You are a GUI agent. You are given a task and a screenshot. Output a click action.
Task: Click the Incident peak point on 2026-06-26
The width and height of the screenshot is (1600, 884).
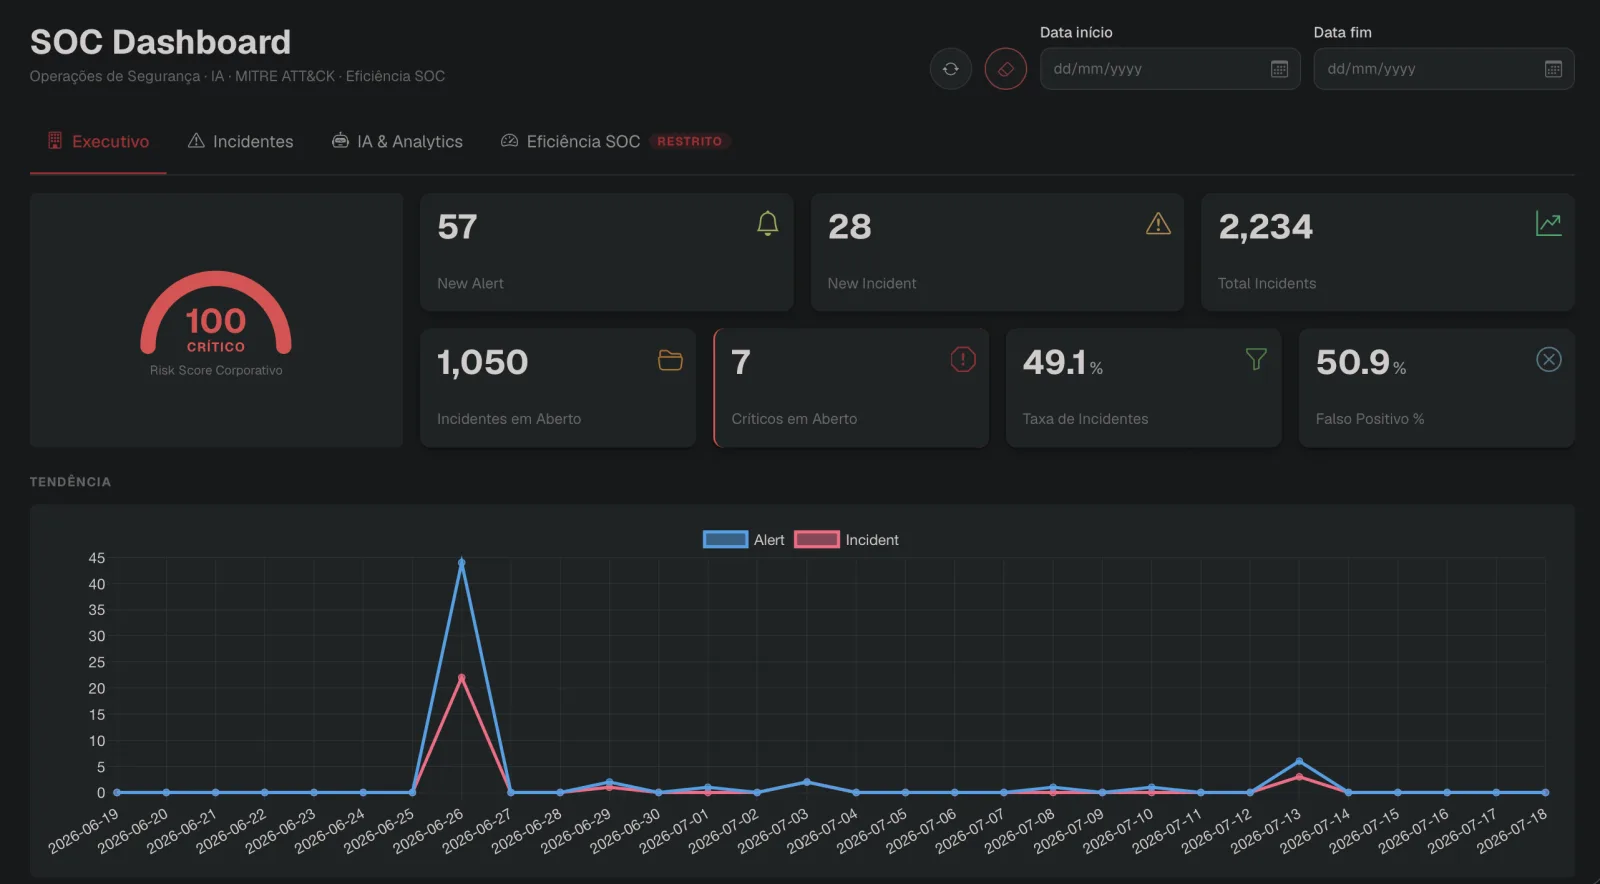coord(461,678)
